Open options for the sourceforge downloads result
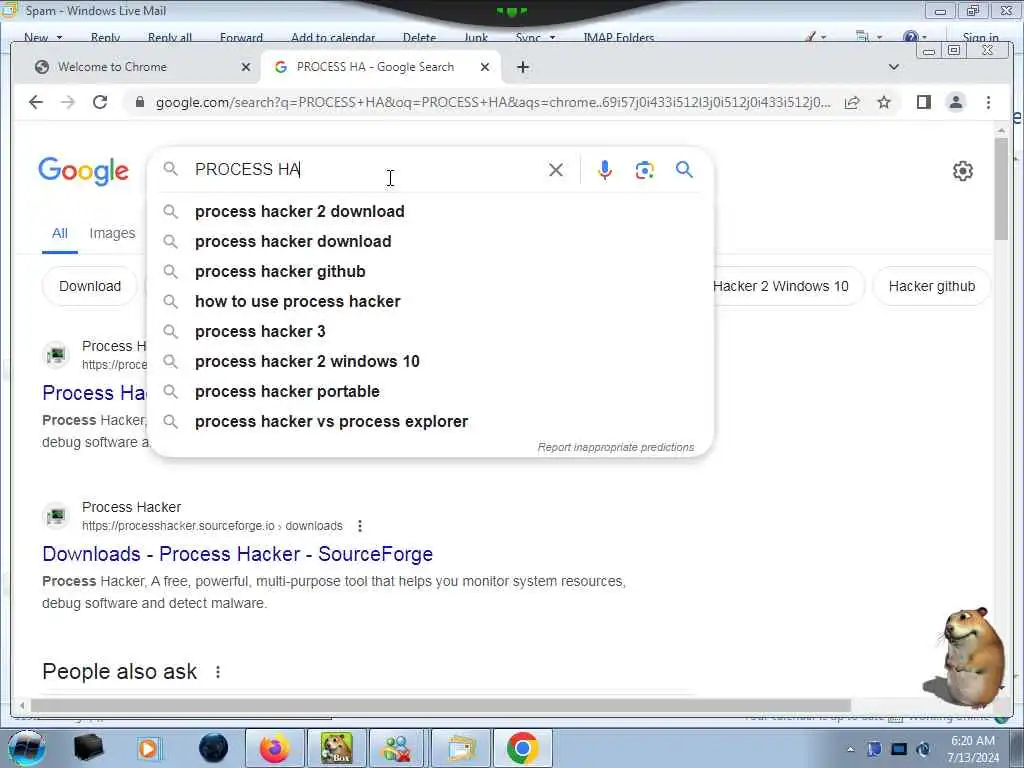Viewport: 1024px width, 768px height. pos(360,526)
